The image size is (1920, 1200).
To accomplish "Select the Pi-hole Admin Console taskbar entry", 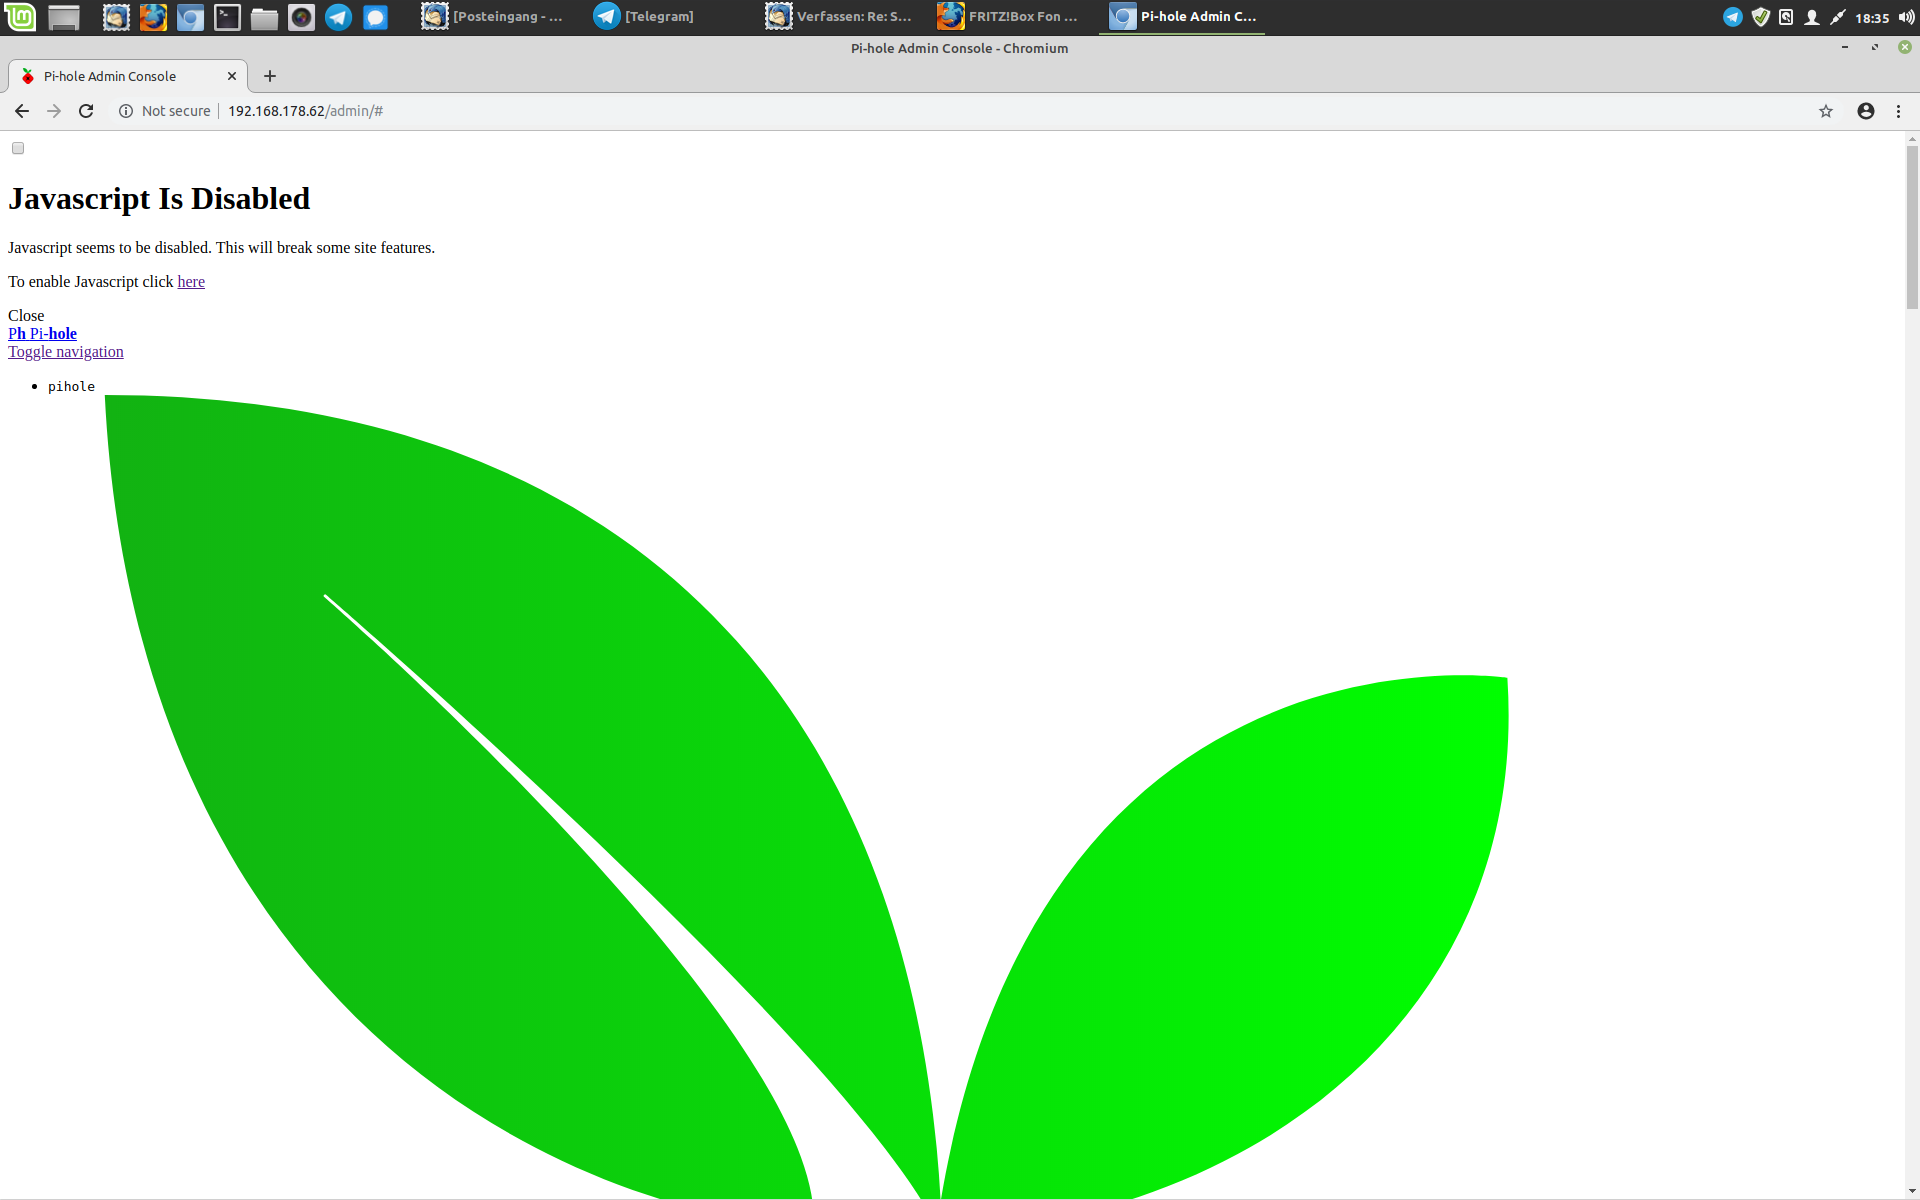I will 1182,17.
